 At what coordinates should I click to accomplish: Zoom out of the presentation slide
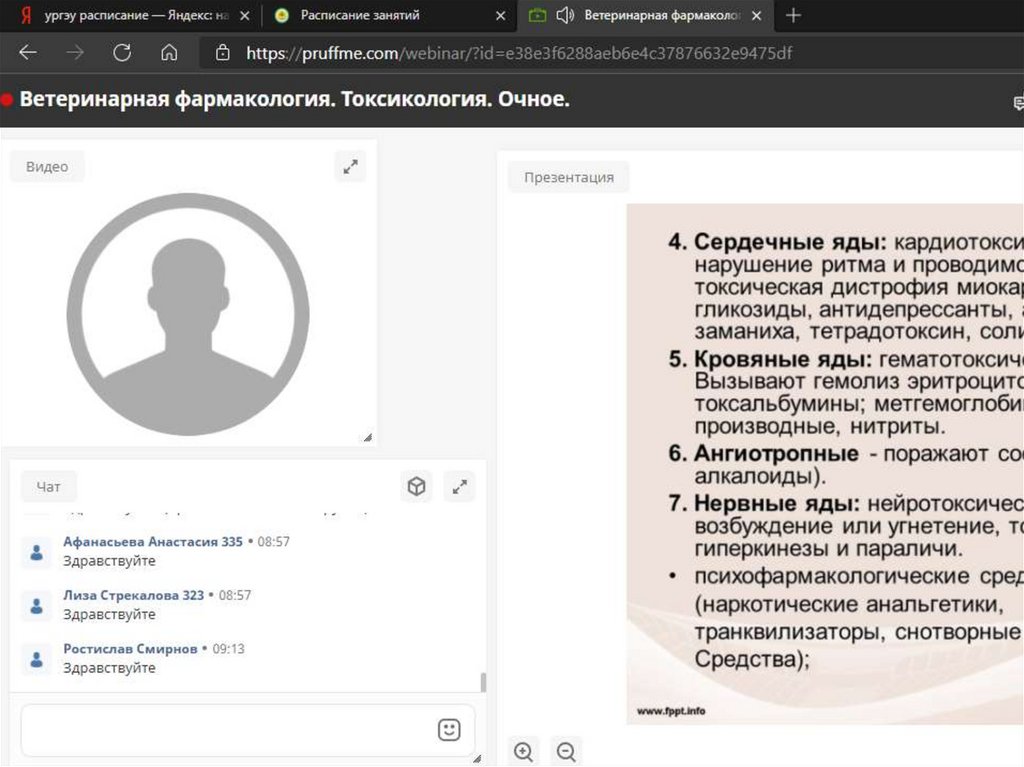coord(566,751)
